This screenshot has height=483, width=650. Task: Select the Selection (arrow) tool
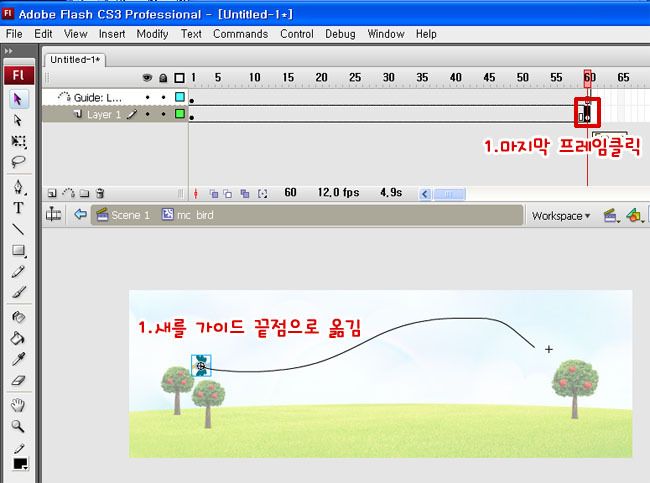pyautogui.click(x=18, y=99)
